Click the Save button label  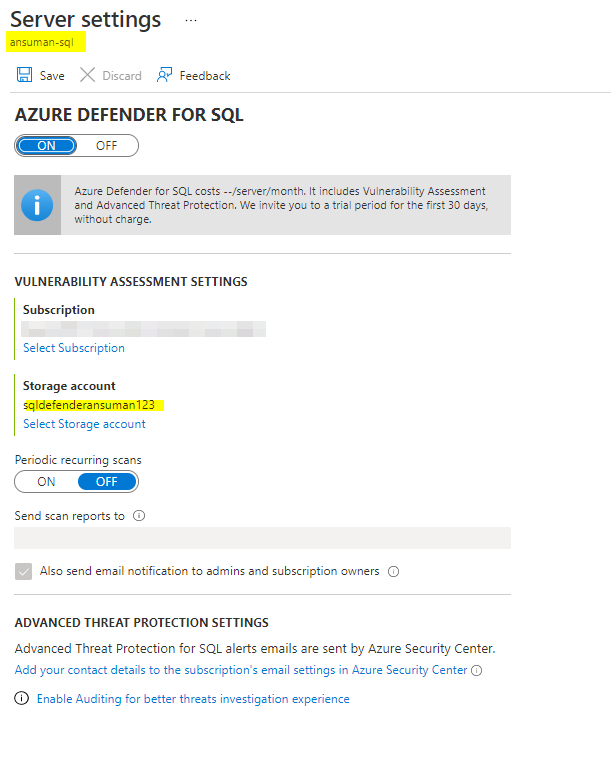(52, 76)
